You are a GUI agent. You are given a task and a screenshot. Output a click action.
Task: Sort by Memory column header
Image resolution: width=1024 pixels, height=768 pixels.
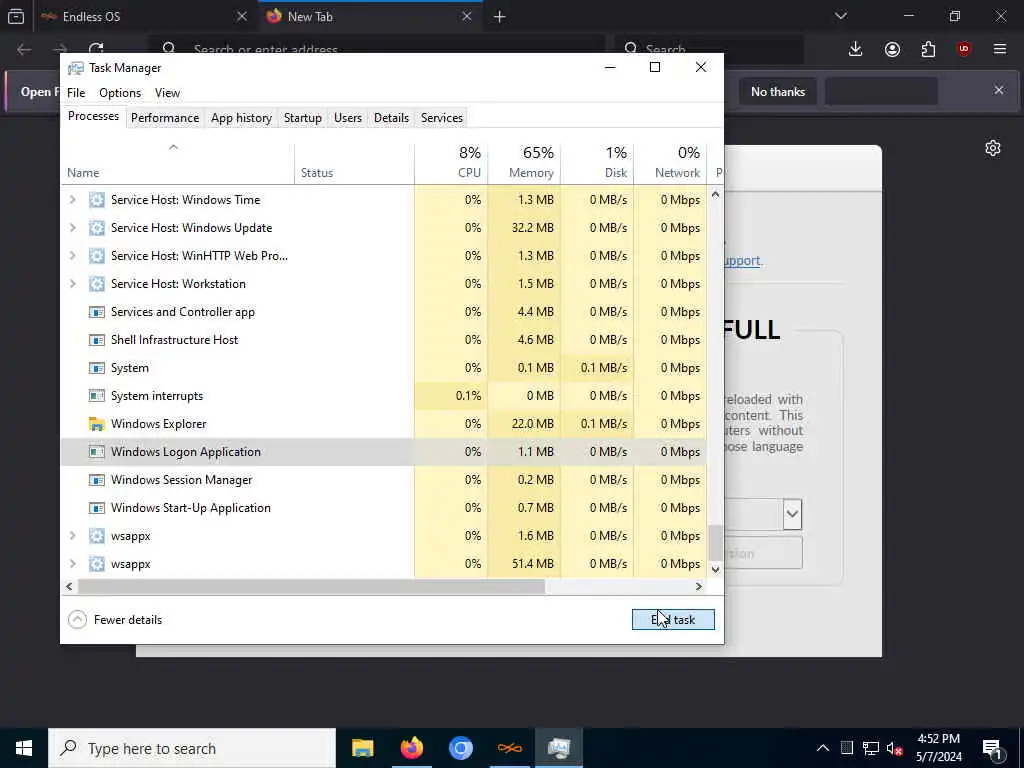524,162
